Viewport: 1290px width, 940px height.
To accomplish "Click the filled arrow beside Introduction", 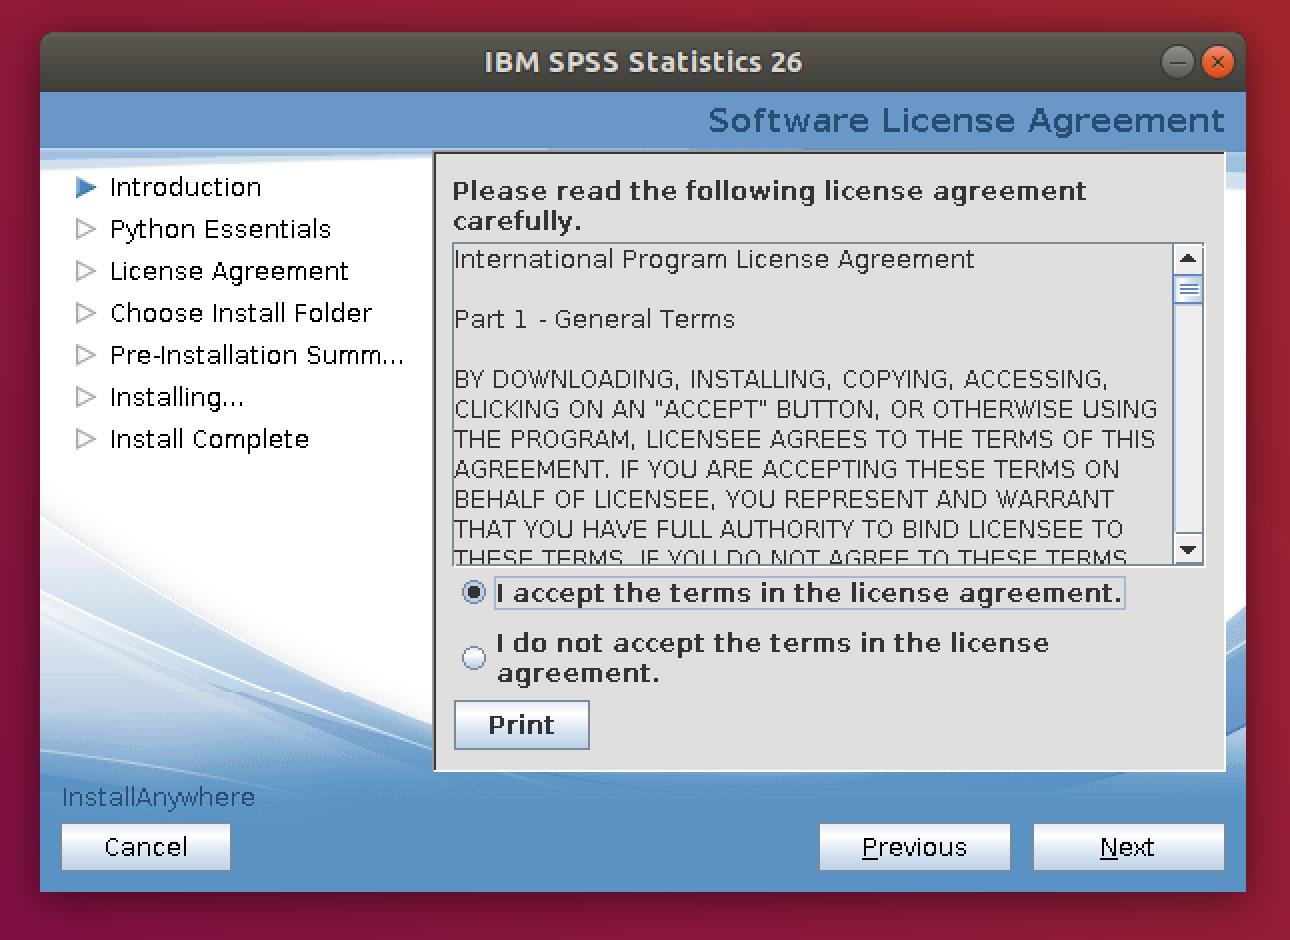I will [x=86, y=187].
